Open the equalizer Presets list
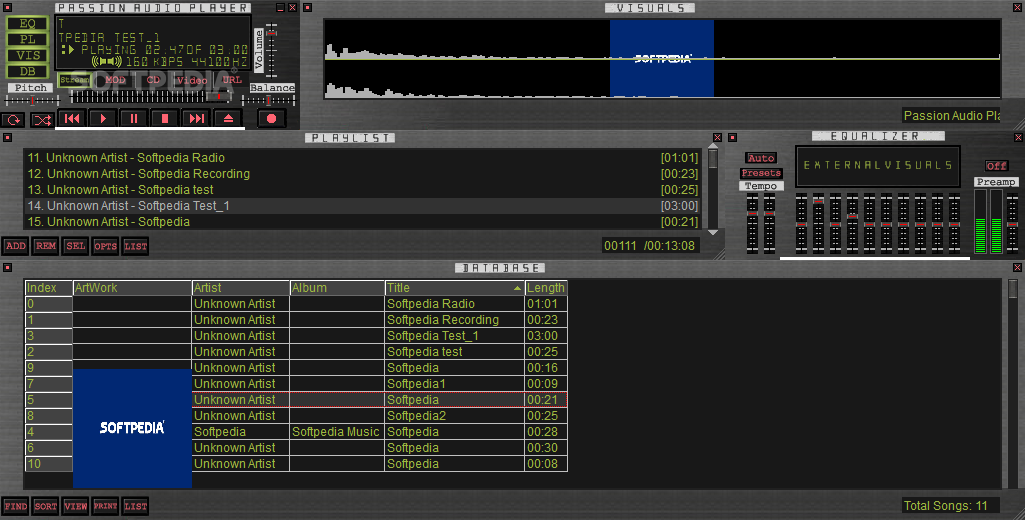The image size is (1025, 520). tap(761, 173)
